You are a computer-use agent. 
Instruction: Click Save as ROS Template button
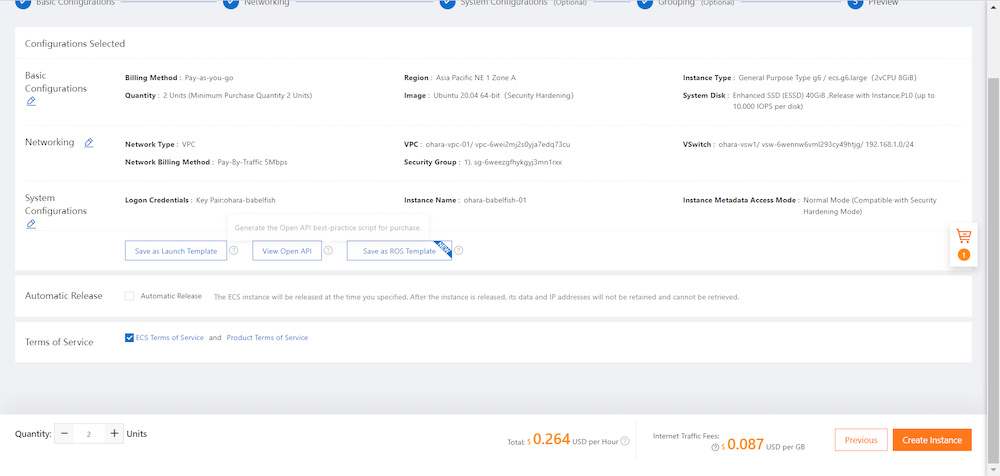coord(399,251)
